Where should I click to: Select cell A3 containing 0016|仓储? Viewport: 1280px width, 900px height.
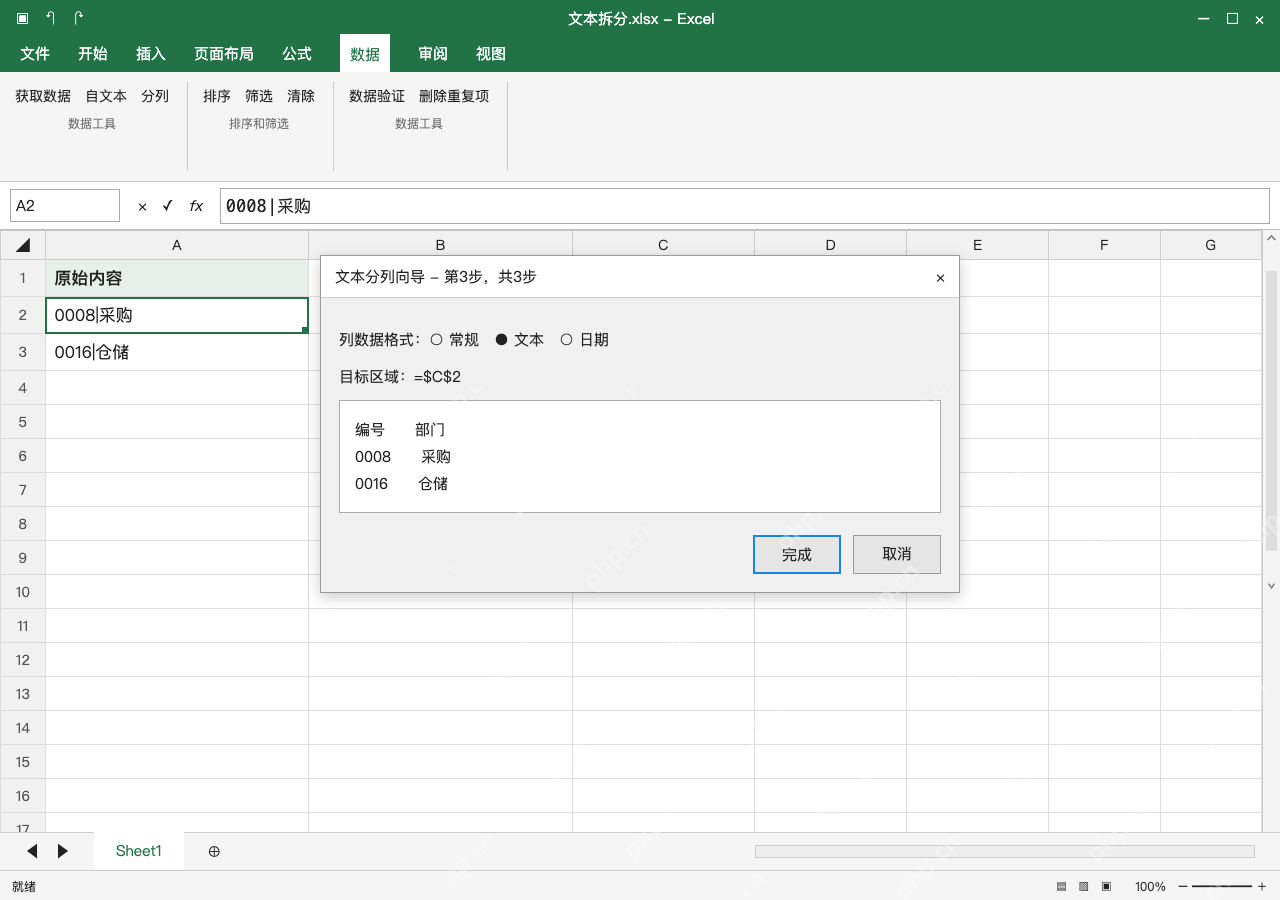[x=177, y=352]
